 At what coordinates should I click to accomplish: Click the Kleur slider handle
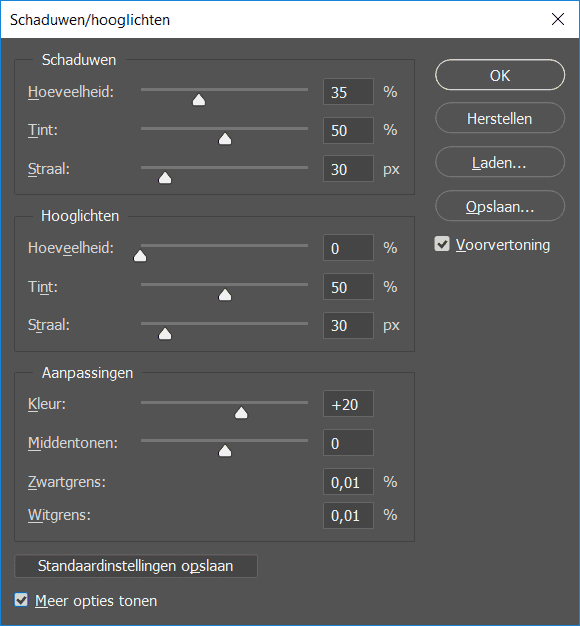click(241, 413)
